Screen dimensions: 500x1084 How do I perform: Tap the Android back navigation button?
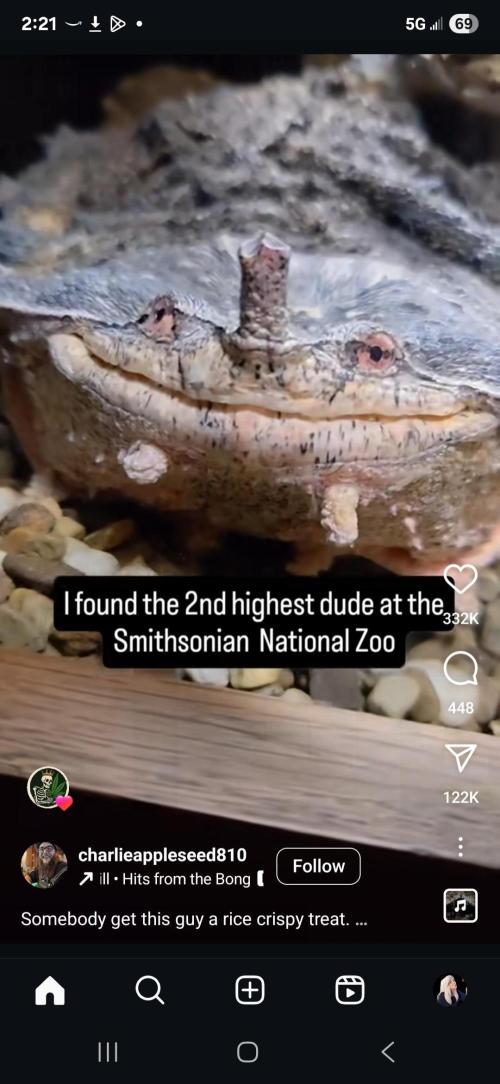pyautogui.click(x=388, y=1052)
